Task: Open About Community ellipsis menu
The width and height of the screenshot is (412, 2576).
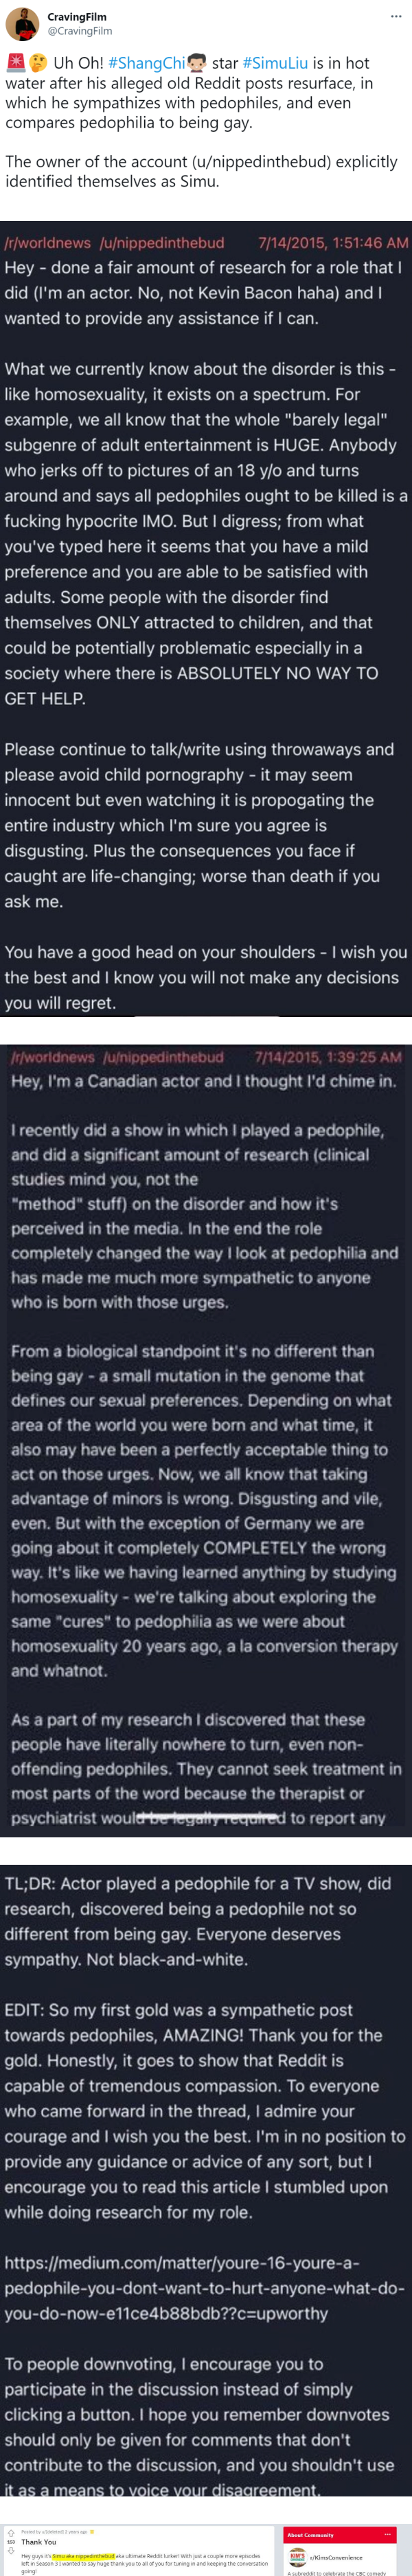Action: (x=387, y=2535)
